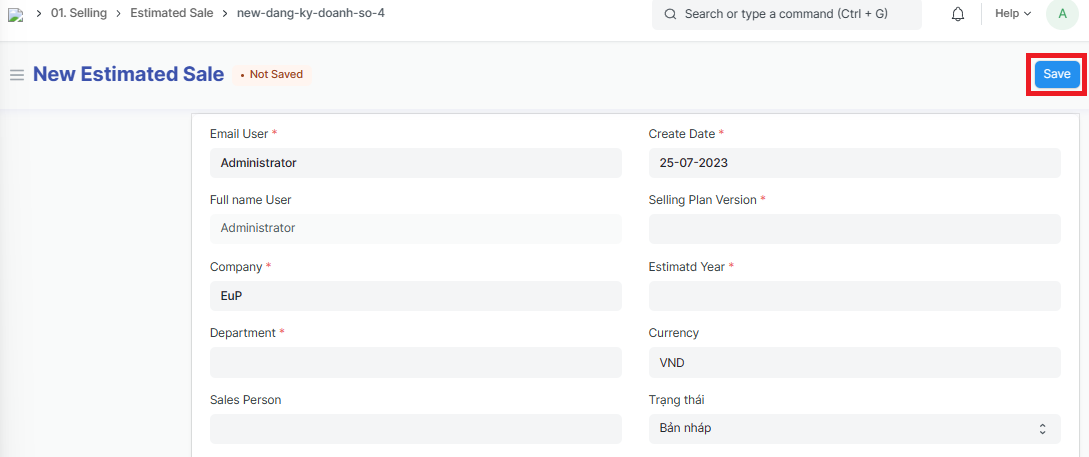The width and height of the screenshot is (1089, 457).
Task: Click the Company field containing EuP
Action: (415, 296)
